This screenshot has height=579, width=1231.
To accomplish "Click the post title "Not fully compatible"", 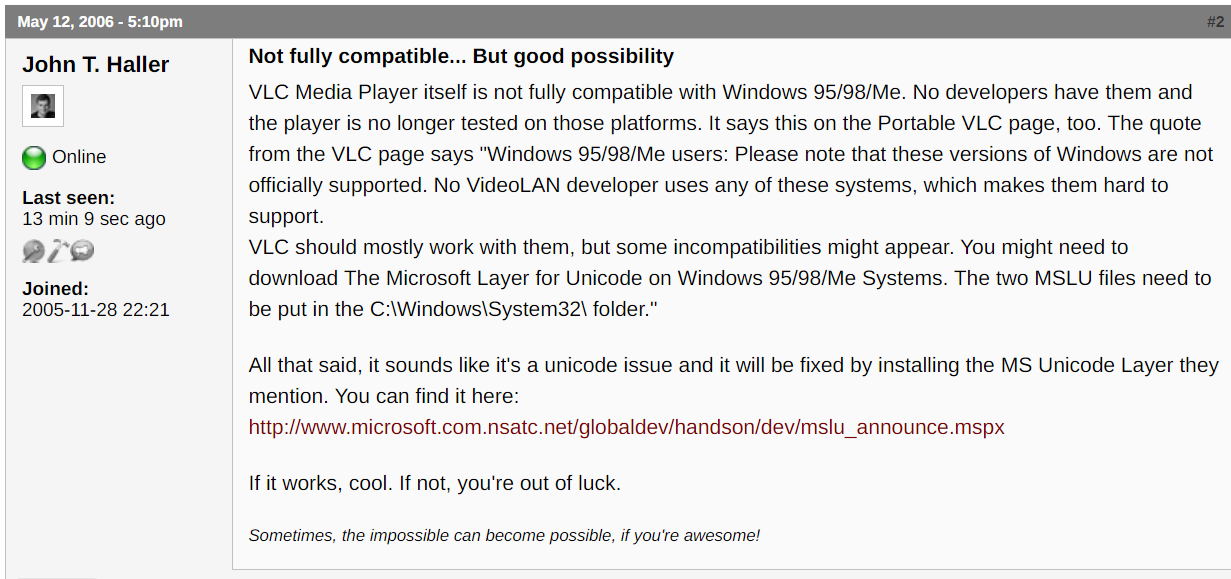I will point(461,57).
